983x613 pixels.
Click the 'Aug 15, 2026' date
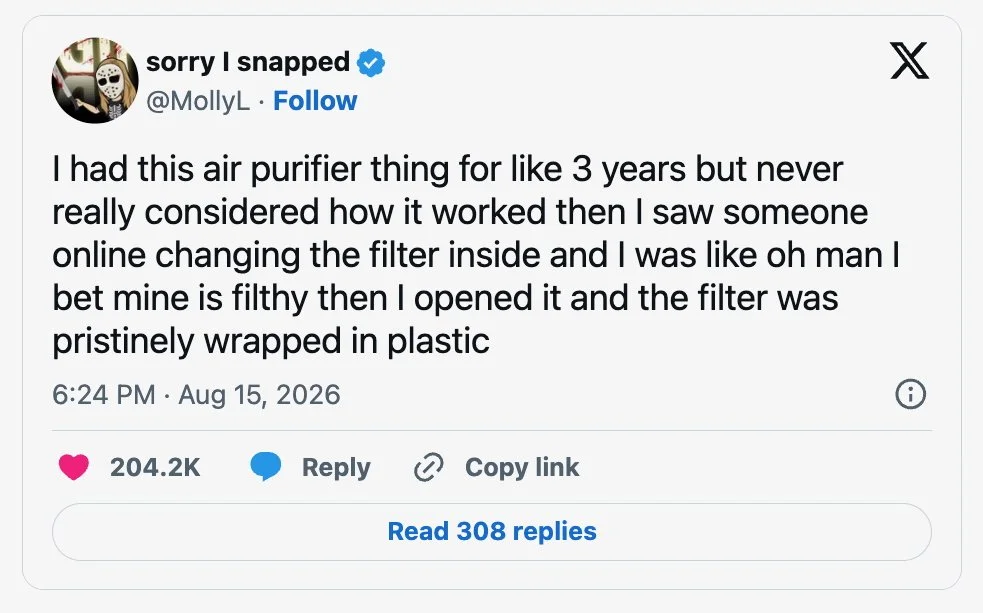pos(259,395)
